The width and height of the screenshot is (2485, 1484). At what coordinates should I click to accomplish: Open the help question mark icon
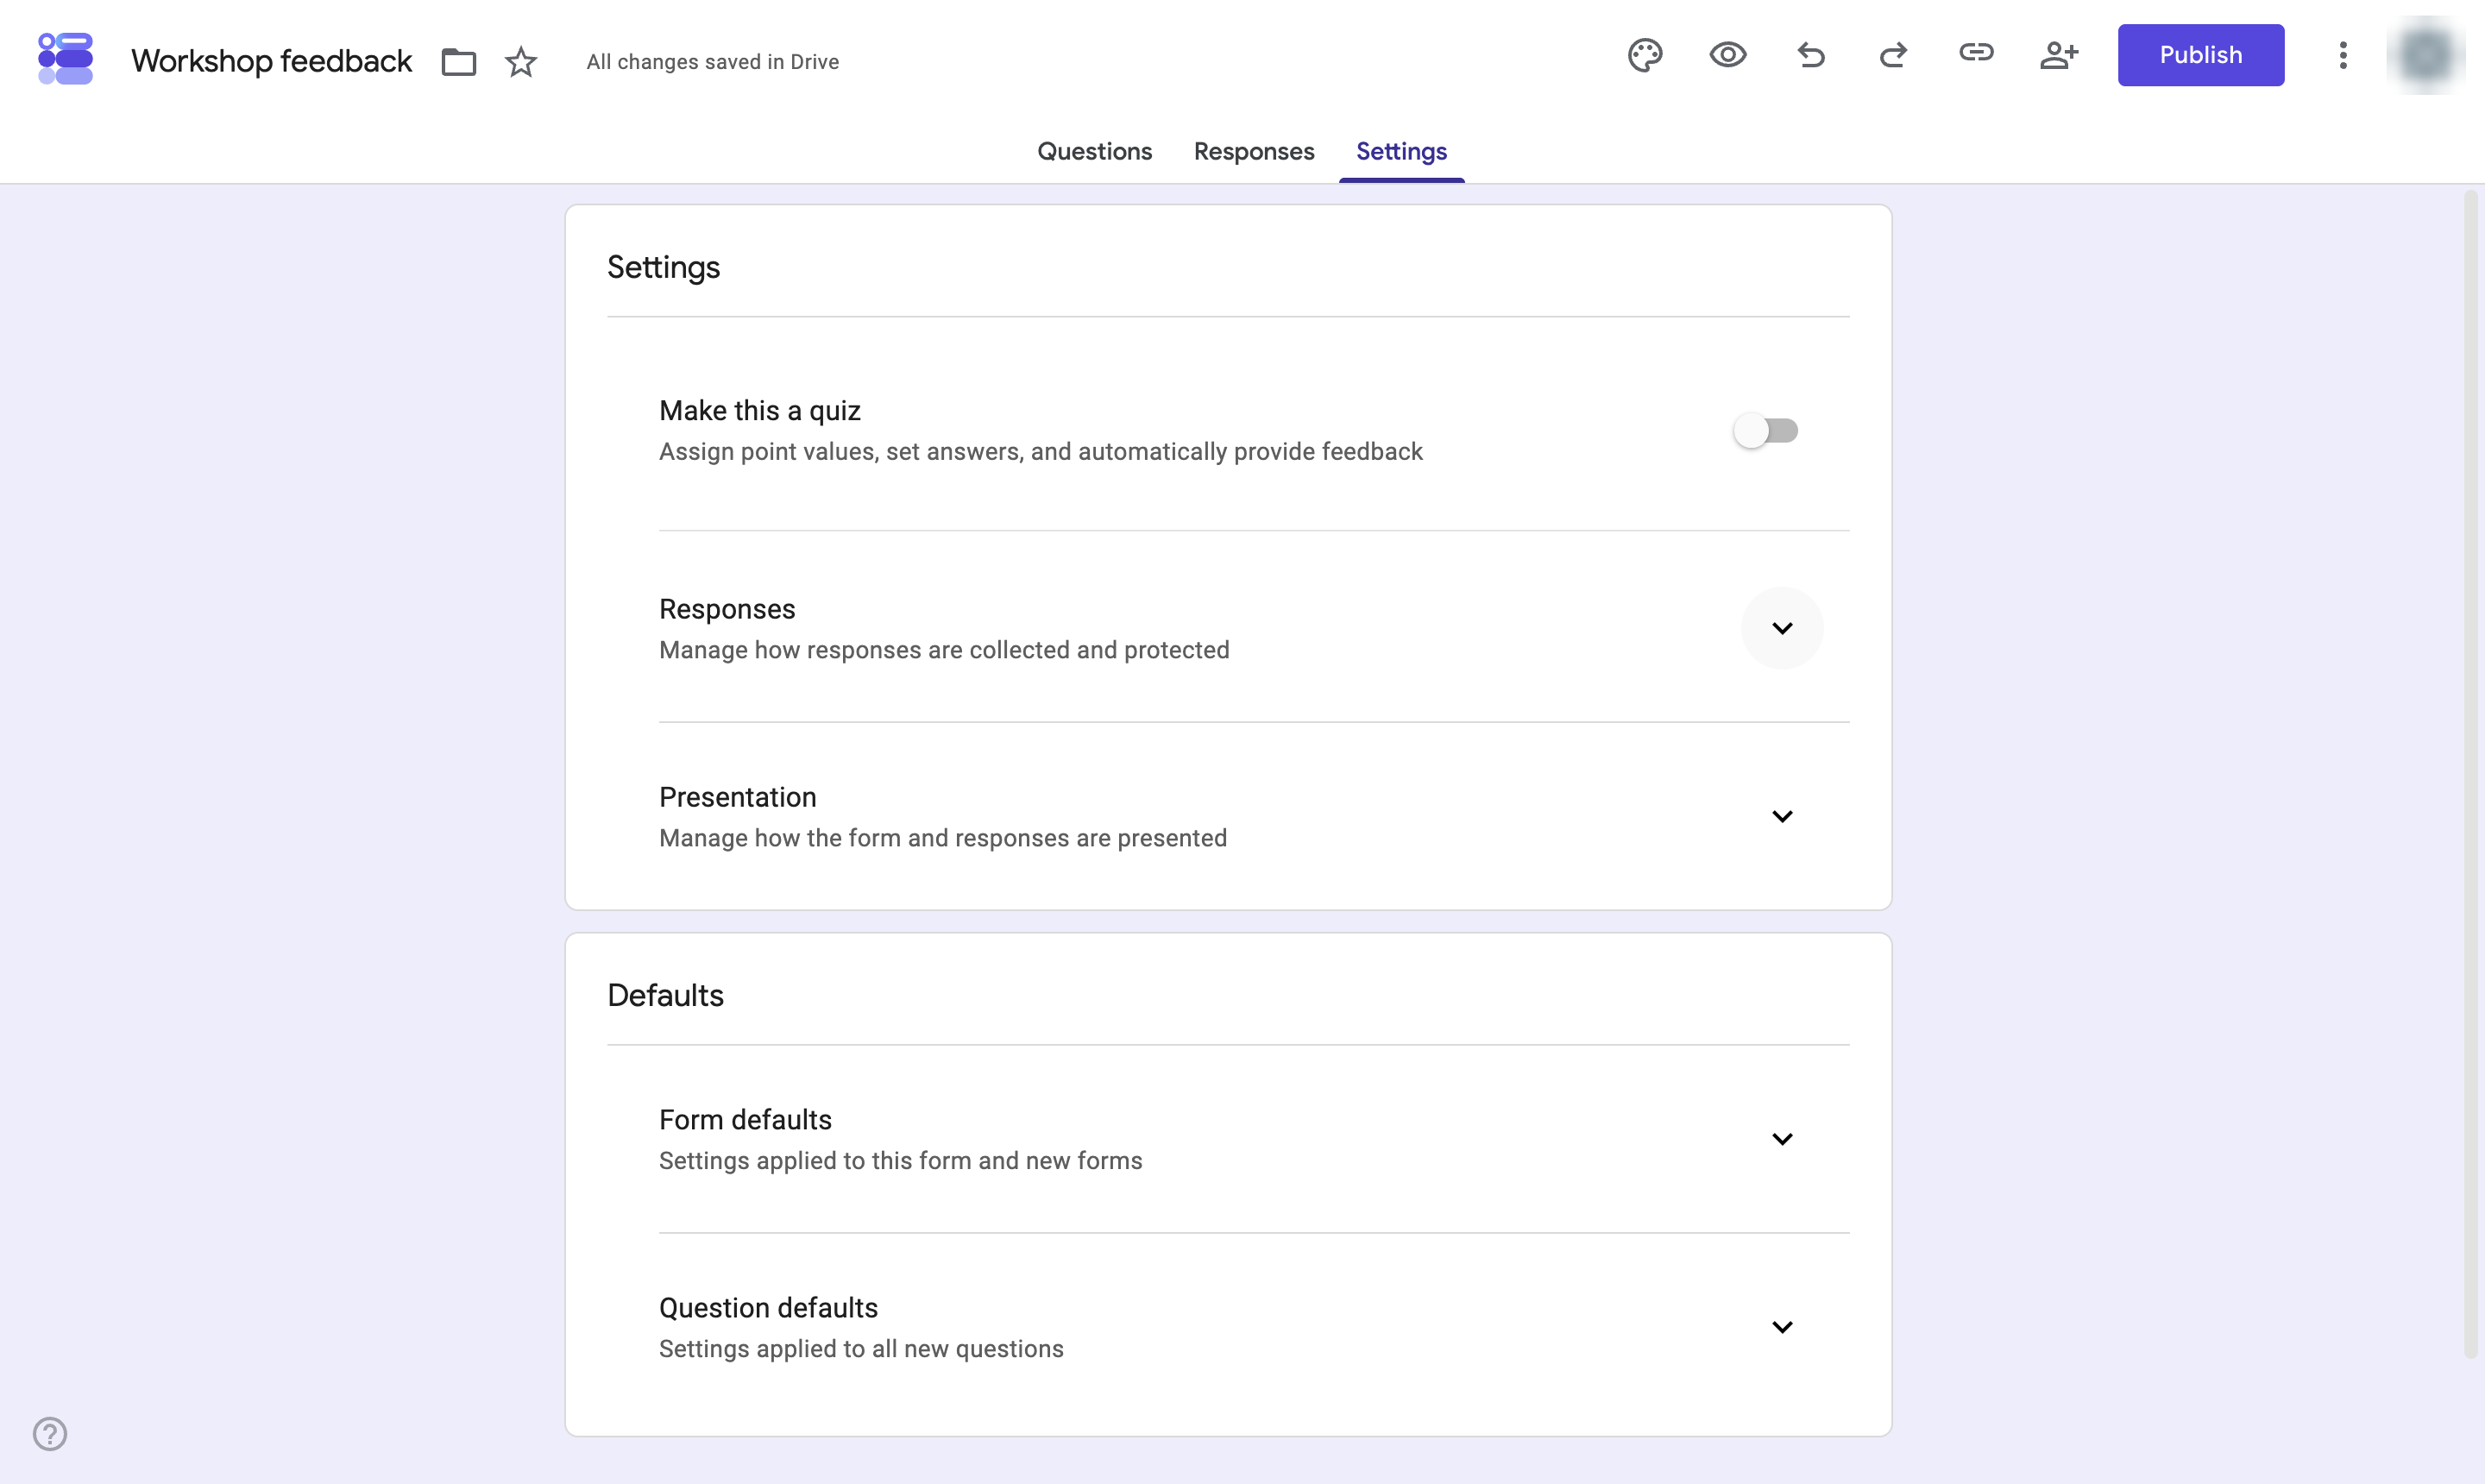50,1434
